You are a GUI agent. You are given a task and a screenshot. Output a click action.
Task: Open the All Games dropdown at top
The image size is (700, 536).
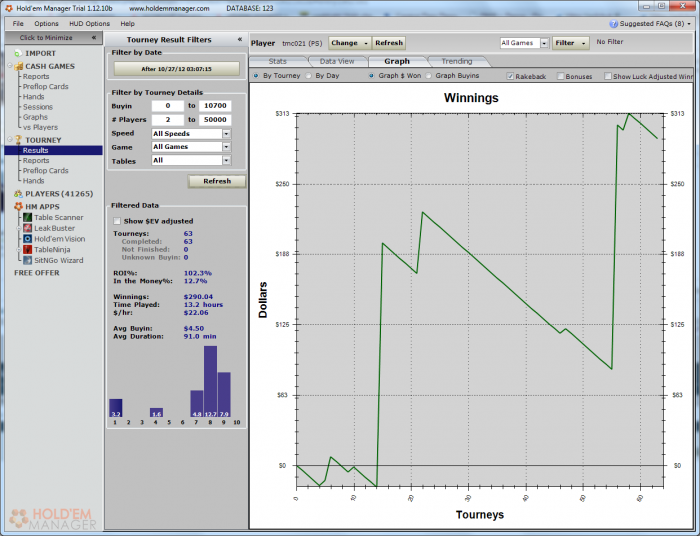[544, 43]
